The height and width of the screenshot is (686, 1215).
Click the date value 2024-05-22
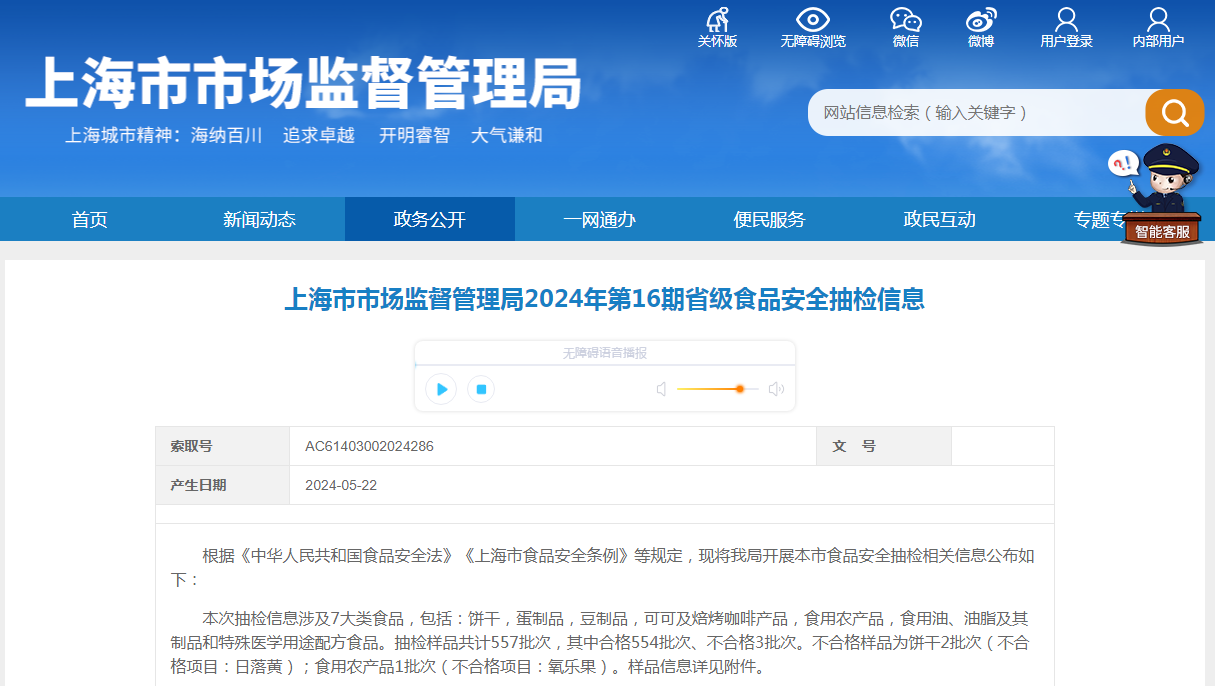coord(341,485)
